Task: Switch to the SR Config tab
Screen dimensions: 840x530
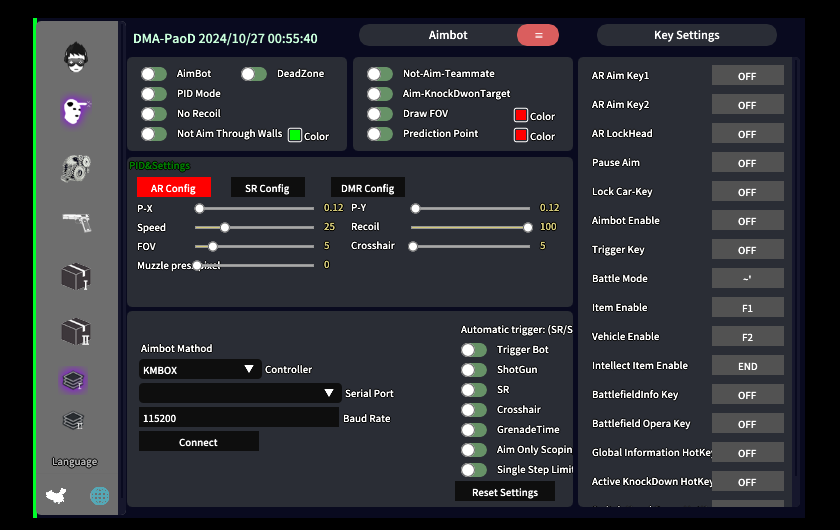Action: click(267, 188)
